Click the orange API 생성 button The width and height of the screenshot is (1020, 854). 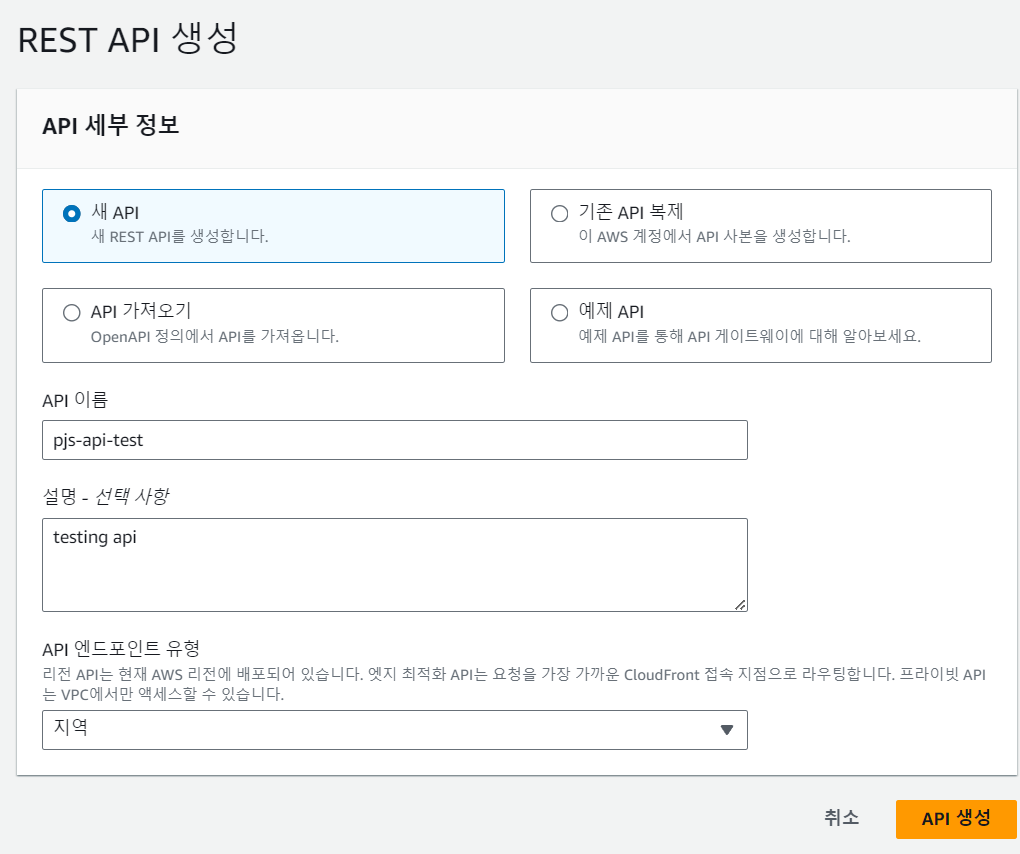[x=956, y=819]
